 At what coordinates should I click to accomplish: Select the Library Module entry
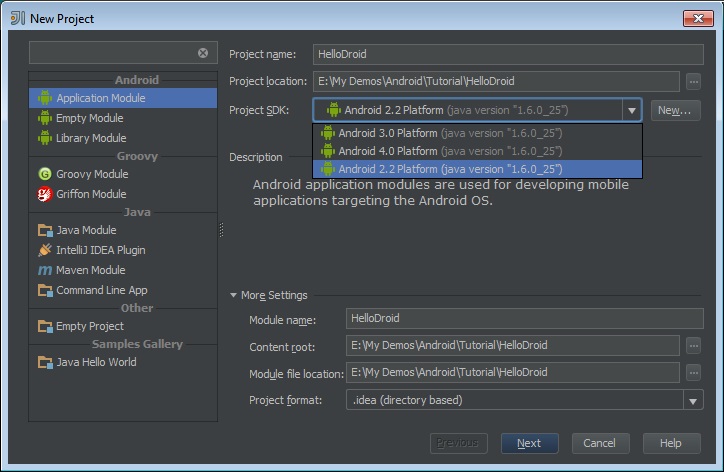123,138
